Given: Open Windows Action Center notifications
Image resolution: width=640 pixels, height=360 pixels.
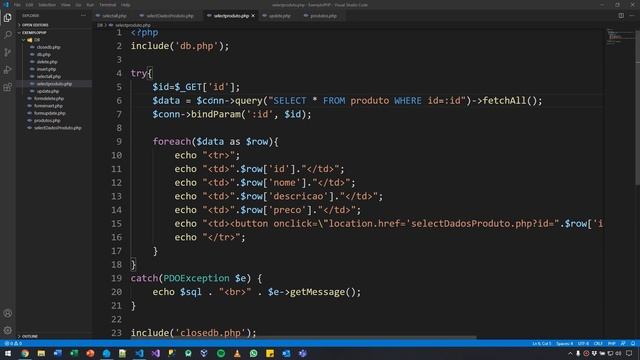Looking at the screenshot, I should click(x=629, y=353).
